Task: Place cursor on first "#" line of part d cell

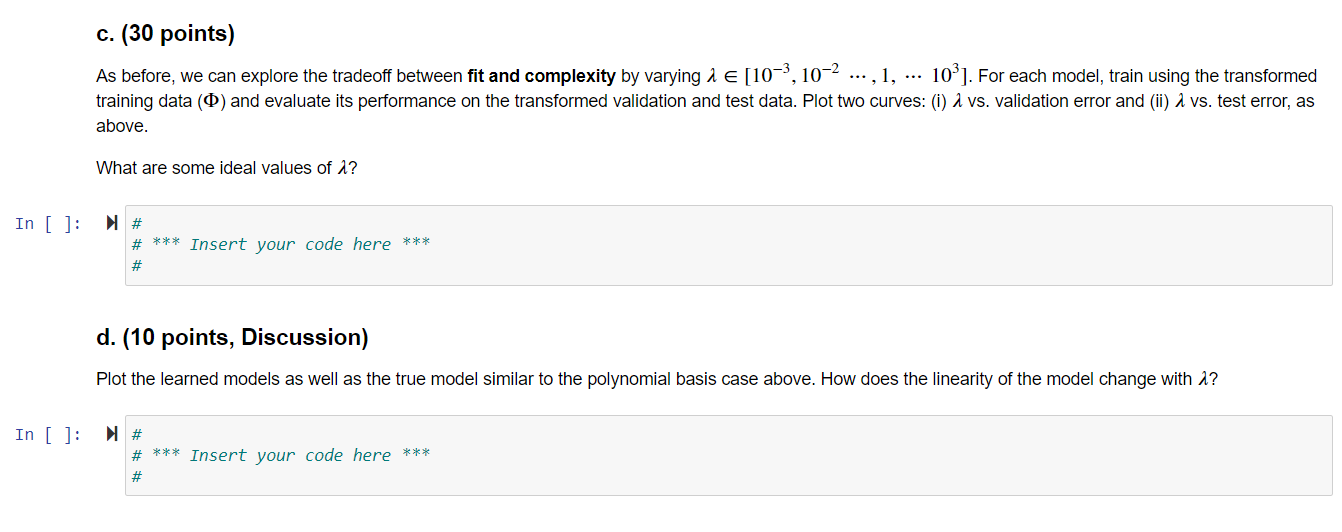Action: pos(137,434)
